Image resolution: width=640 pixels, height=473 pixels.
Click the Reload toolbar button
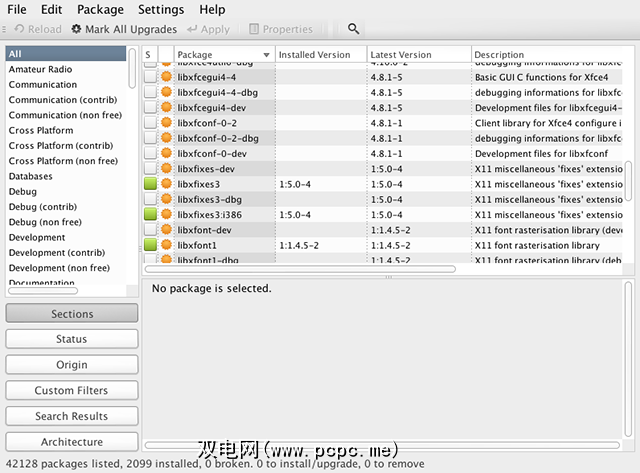tap(38, 29)
